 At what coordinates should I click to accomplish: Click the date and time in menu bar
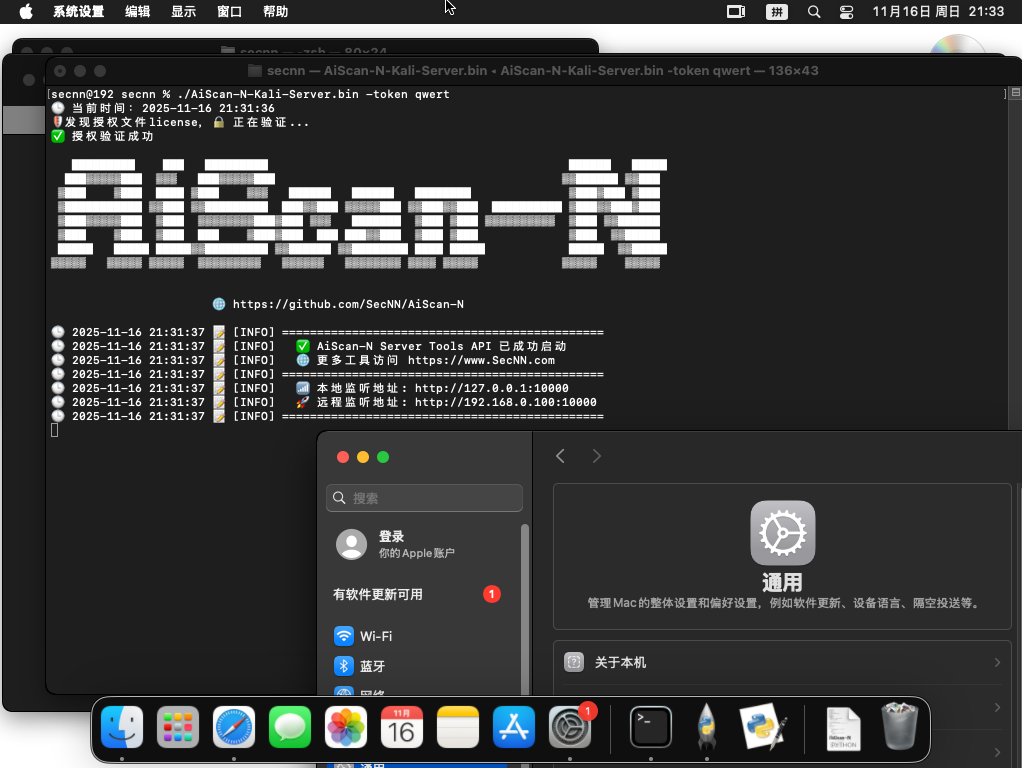(938, 12)
